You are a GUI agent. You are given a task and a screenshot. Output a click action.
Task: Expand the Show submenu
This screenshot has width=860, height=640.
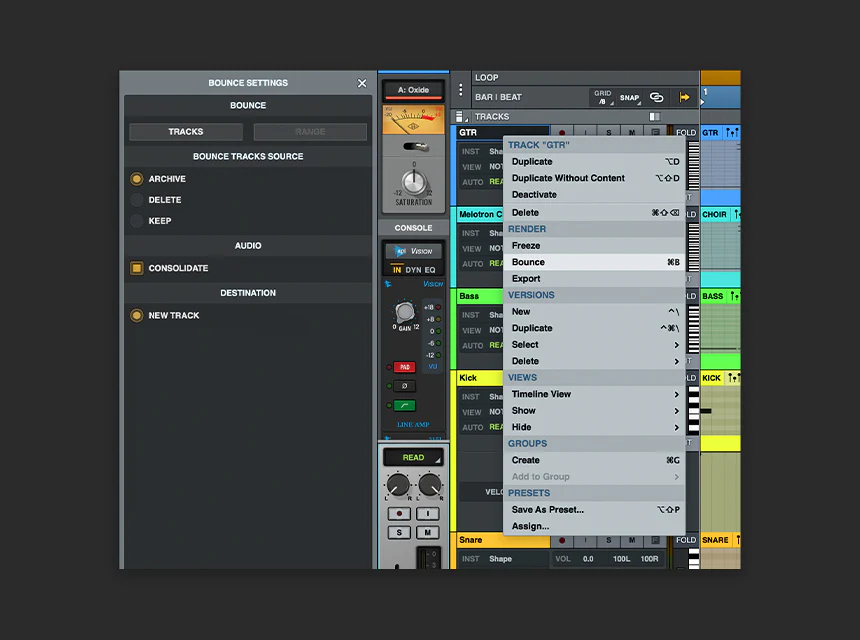click(x=595, y=410)
